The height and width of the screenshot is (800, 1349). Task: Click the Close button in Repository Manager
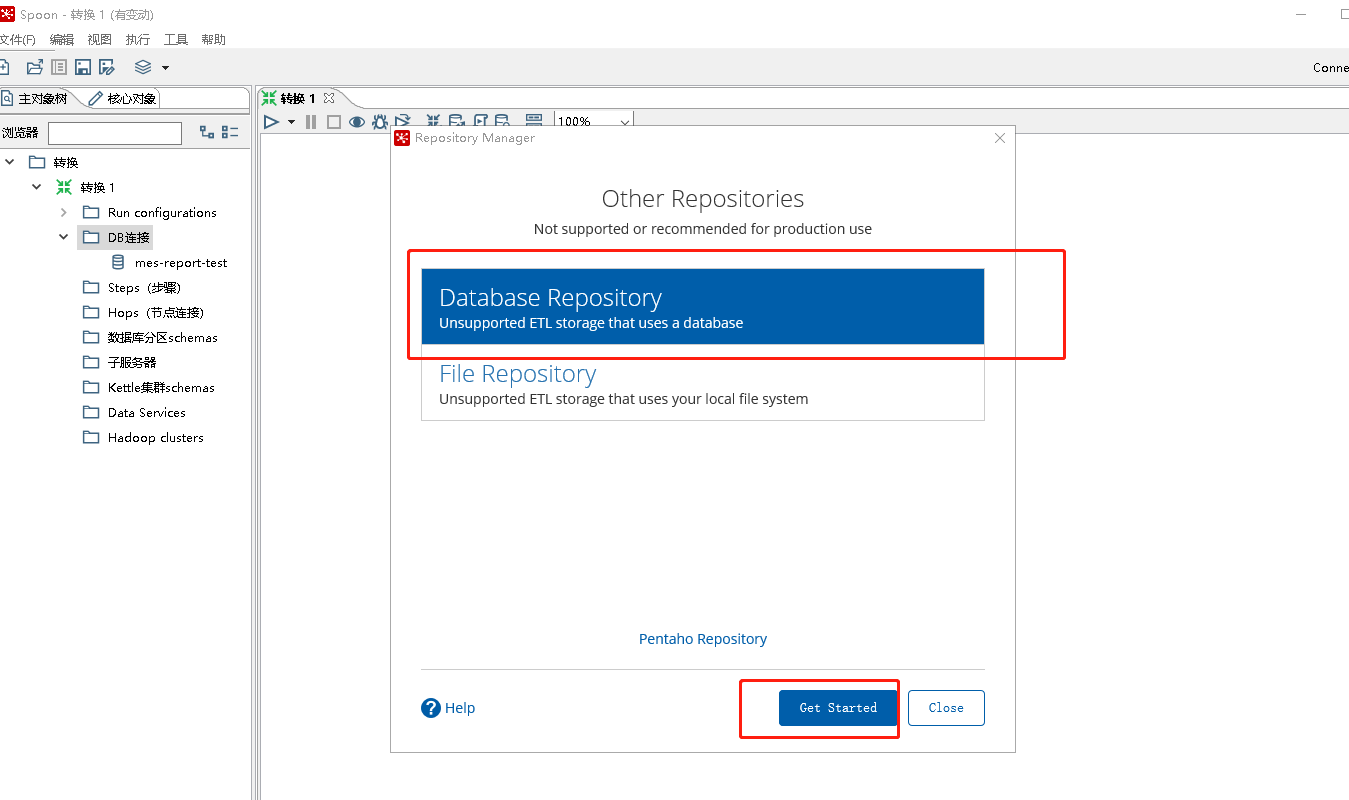tap(946, 708)
